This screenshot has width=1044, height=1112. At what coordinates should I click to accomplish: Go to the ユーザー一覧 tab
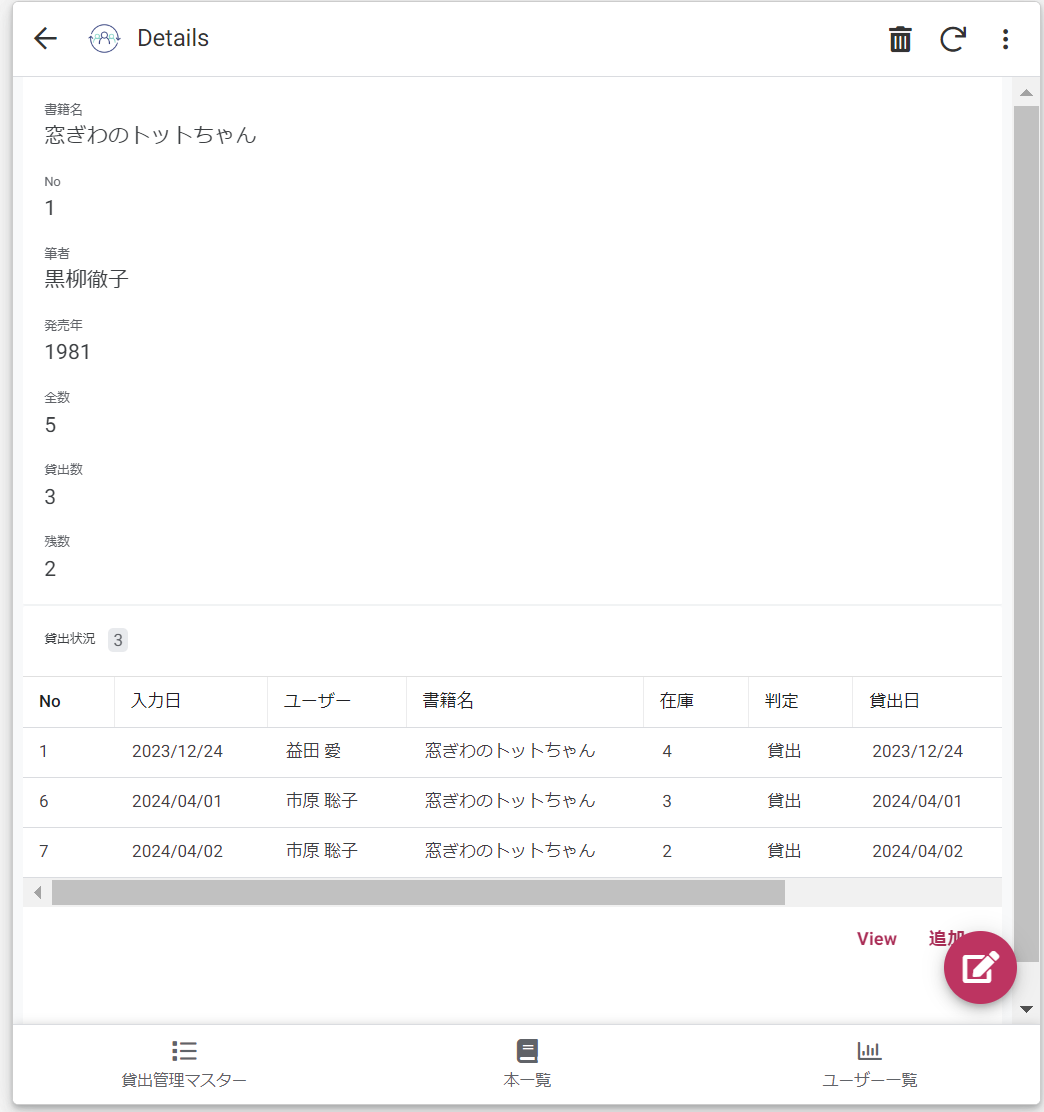click(869, 1063)
